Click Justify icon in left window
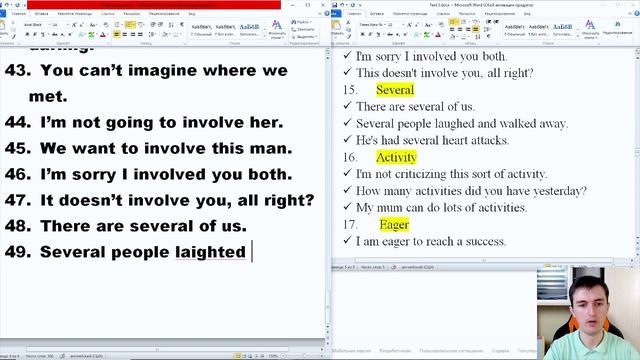This screenshot has width=640, height=360. pyautogui.click(x=140, y=35)
